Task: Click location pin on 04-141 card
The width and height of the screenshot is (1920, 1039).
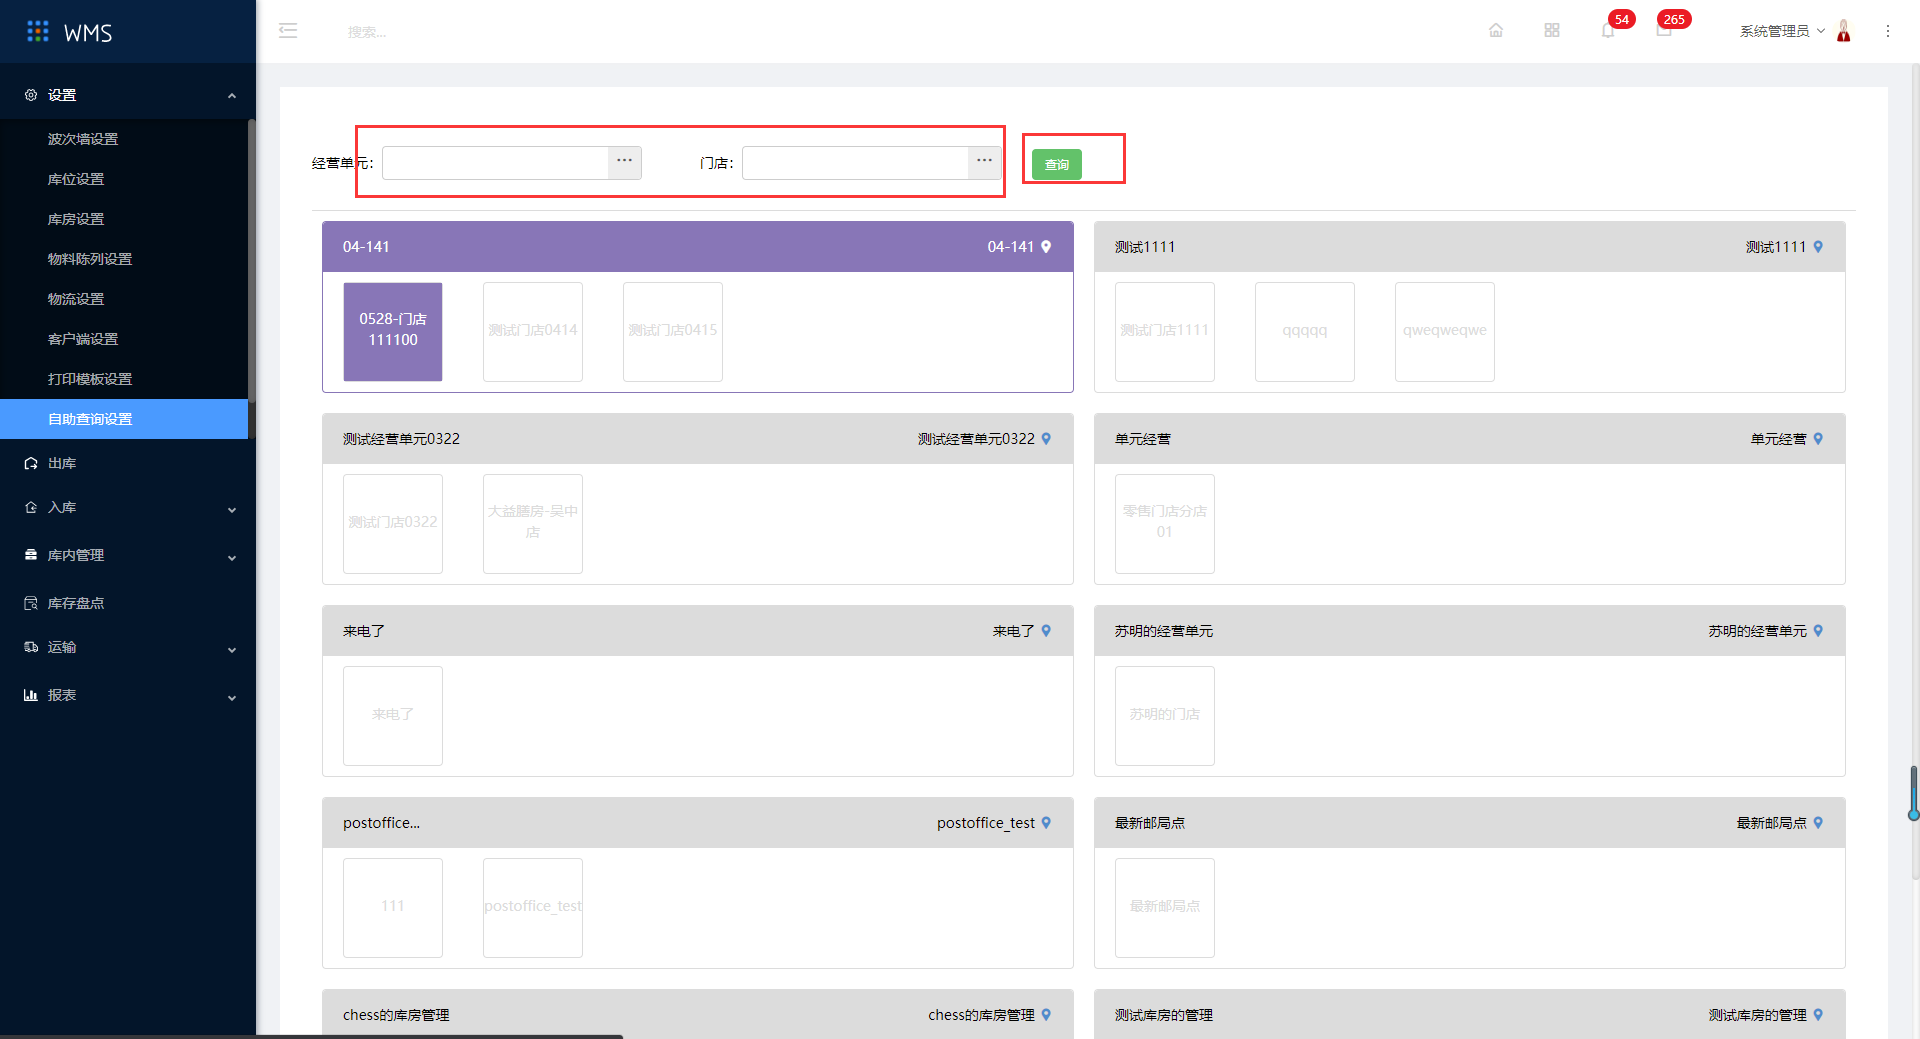Action: tap(1046, 247)
